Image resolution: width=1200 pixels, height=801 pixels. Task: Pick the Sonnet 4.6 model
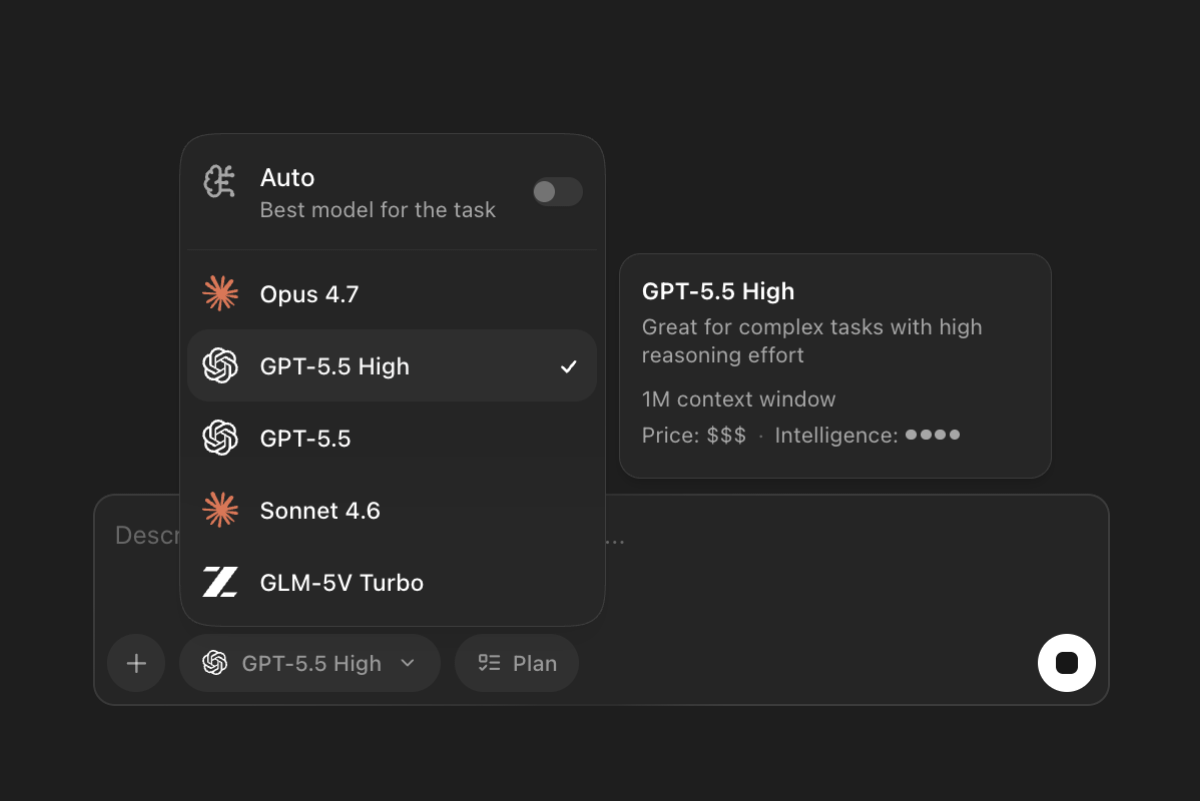coord(392,510)
